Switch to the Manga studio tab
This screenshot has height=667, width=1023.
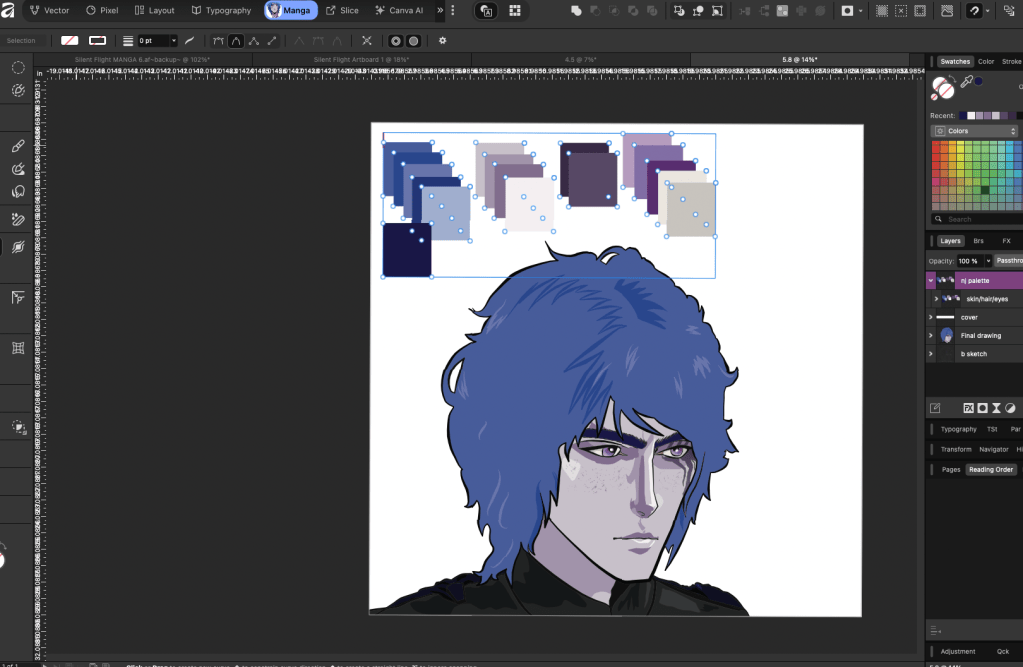(x=291, y=10)
